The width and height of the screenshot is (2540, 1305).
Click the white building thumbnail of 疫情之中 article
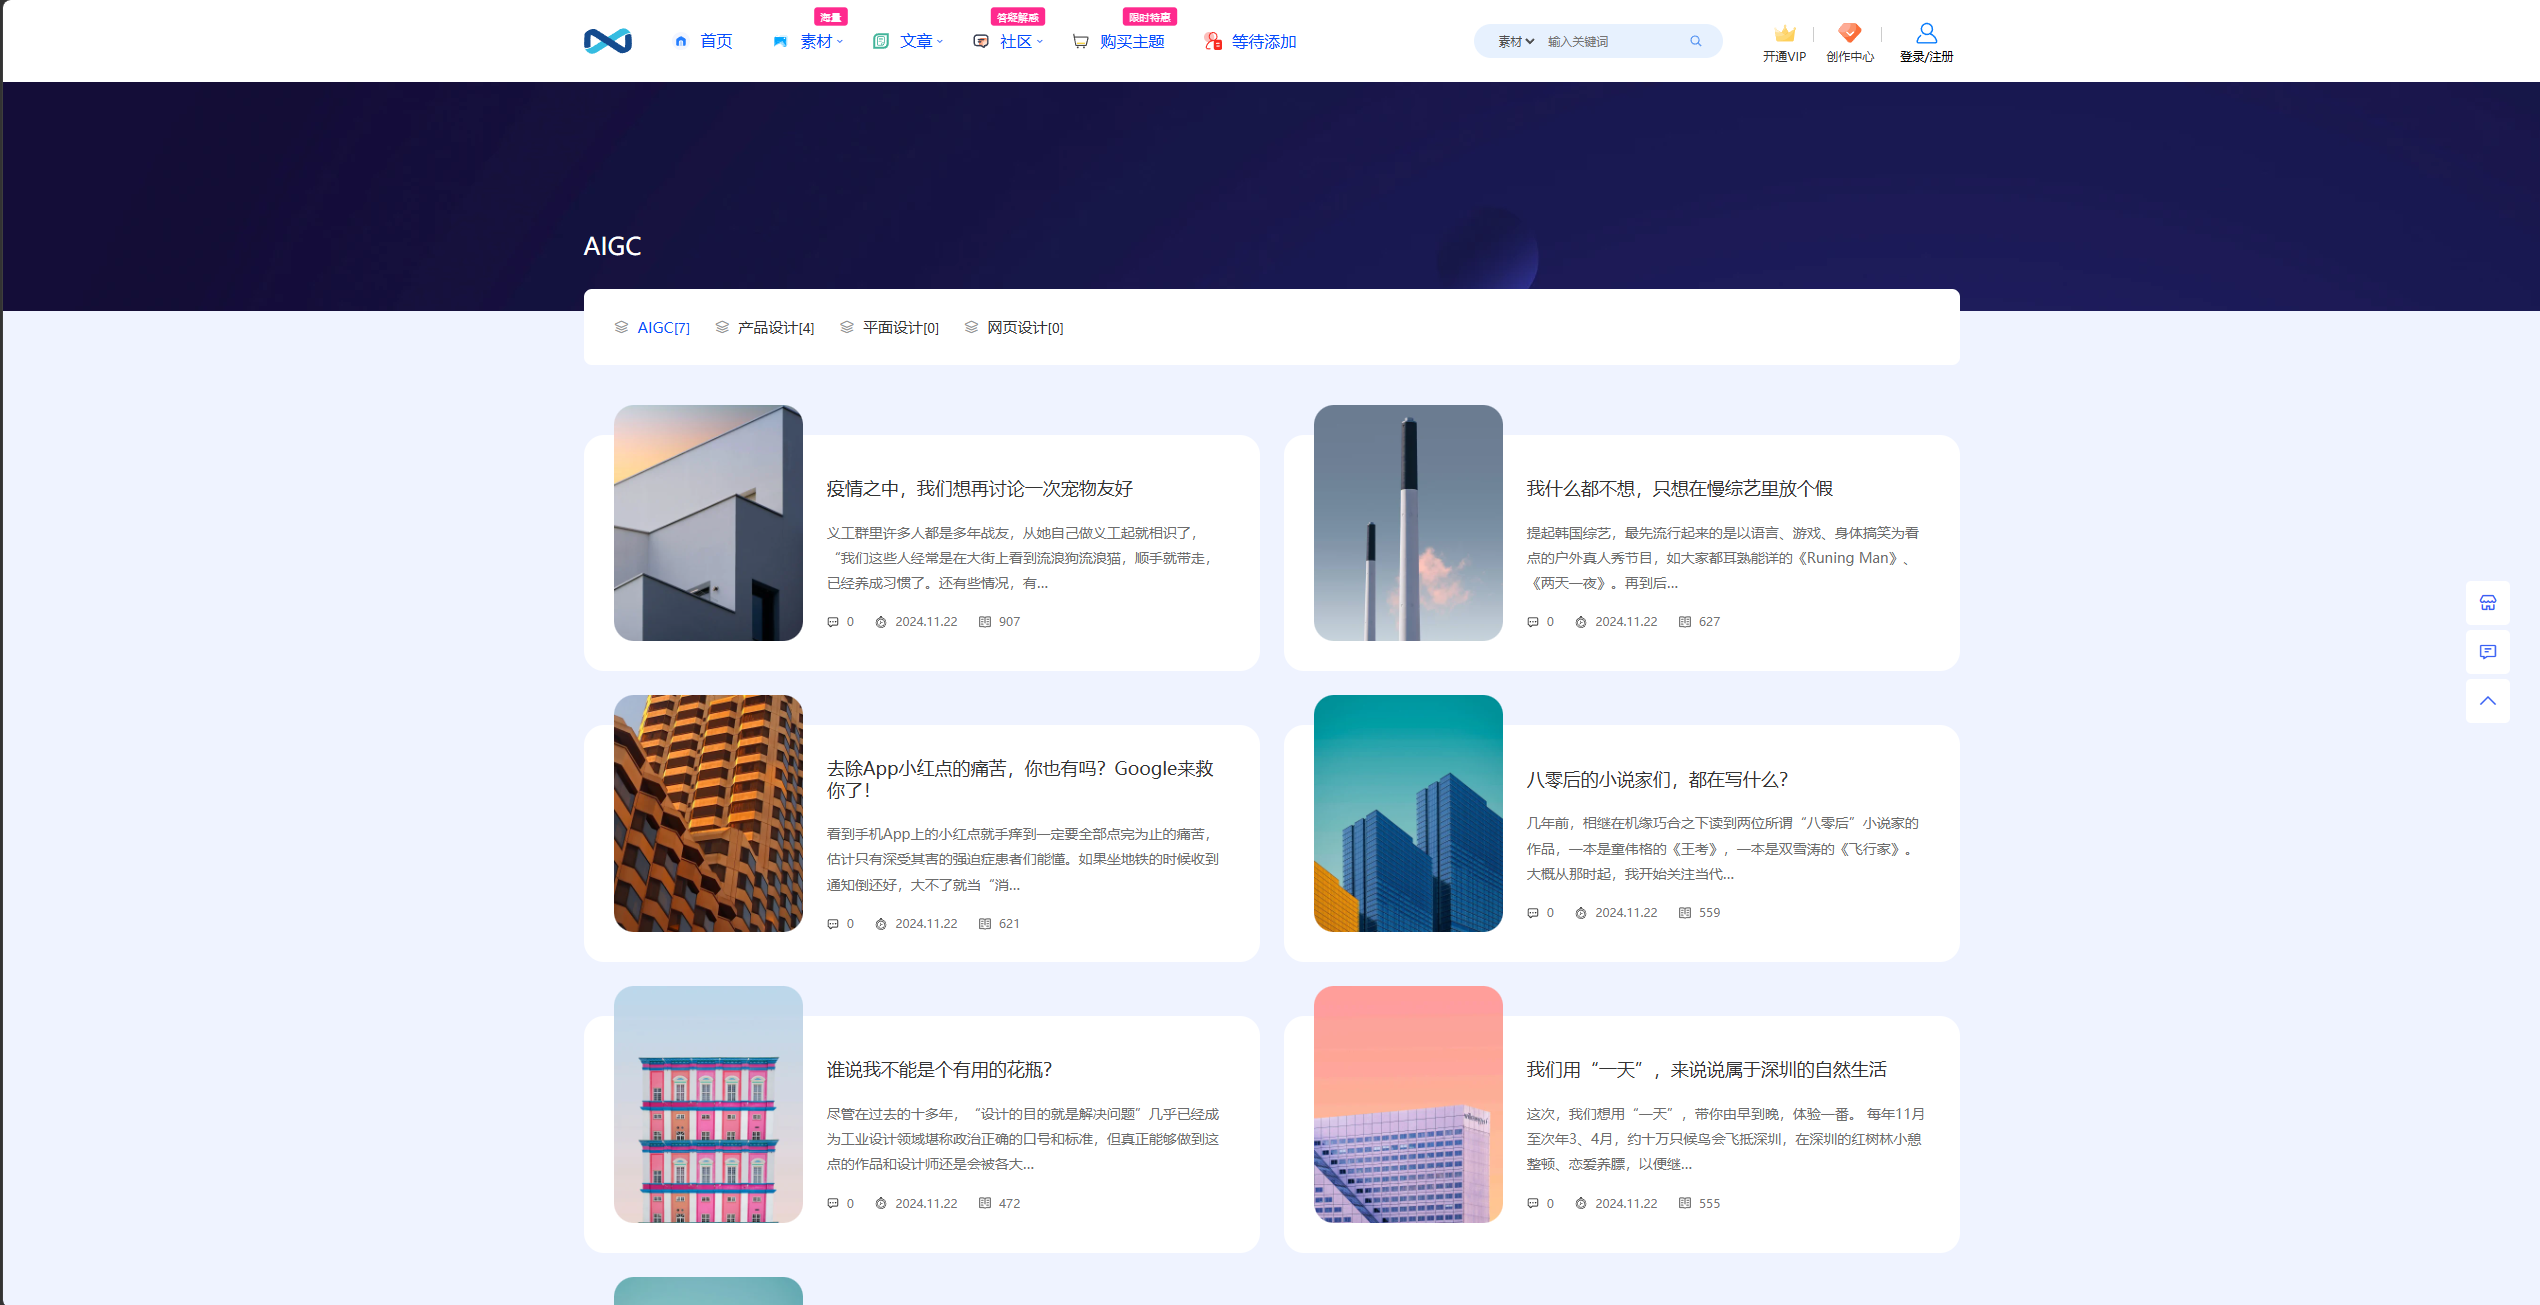coord(708,523)
